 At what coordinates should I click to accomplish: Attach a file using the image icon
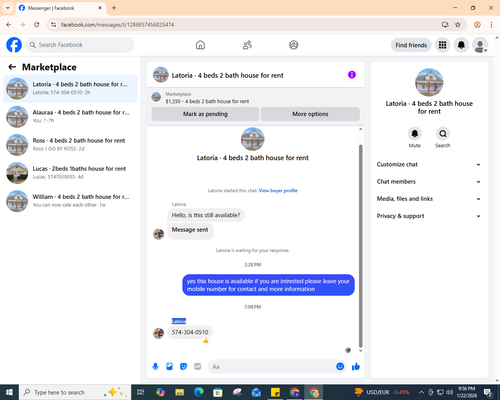(170, 367)
